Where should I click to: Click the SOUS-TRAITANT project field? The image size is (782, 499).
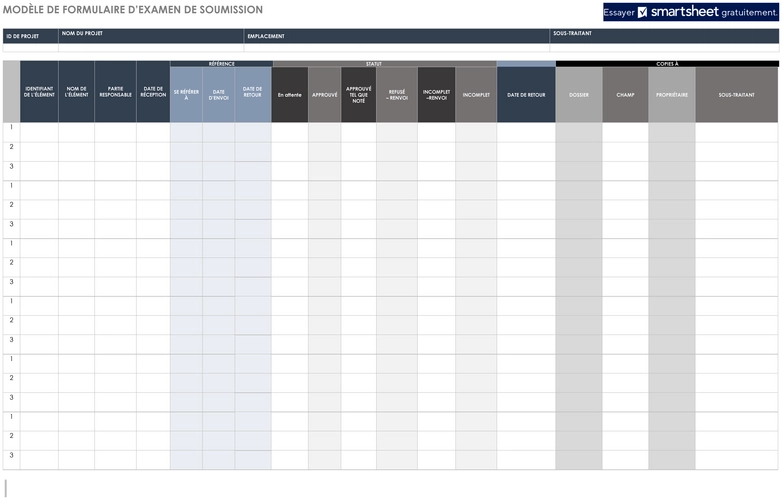(x=664, y=48)
